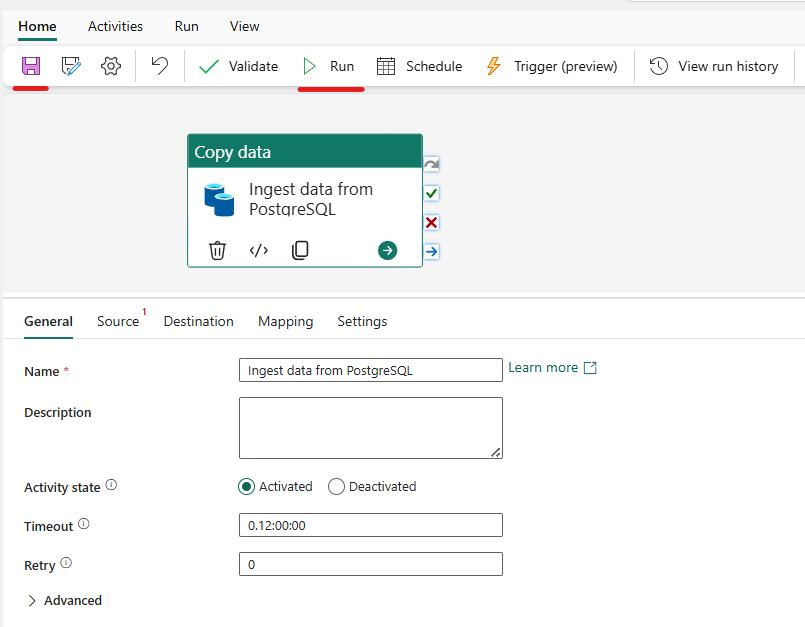Save the pipeline with the purple disk icon
Image resolution: width=805 pixels, height=627 pixels.
tap(31, 66)
